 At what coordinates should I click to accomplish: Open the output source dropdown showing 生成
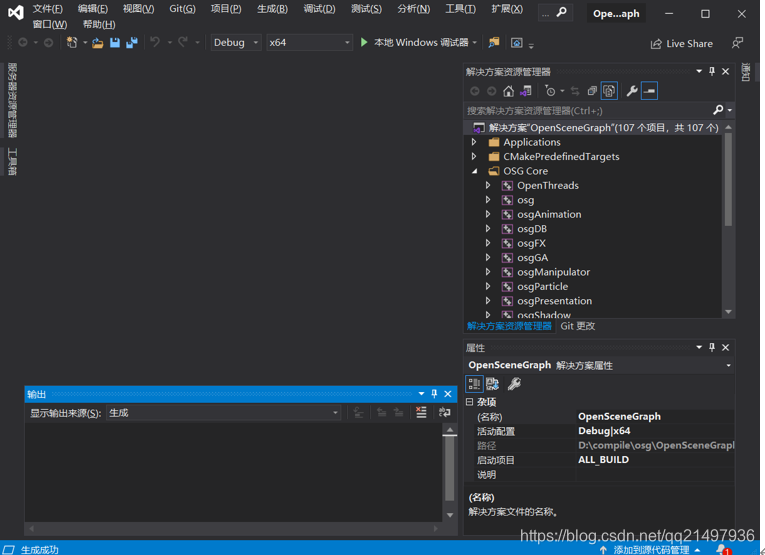[223, 413]
